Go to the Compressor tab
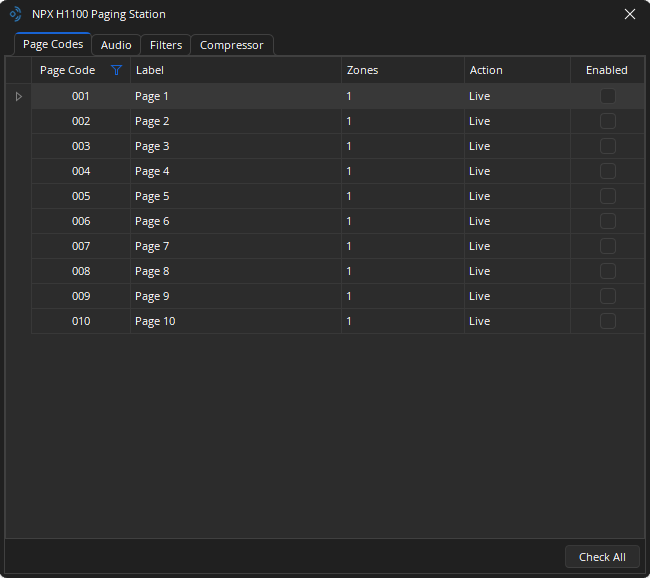Viewport: 650px width, 578px height. pos(231,45)
